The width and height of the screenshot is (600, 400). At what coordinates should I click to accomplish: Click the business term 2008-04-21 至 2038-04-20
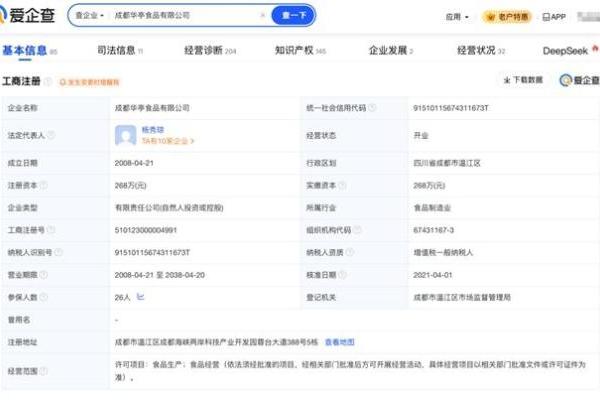[x=160, y=275]
